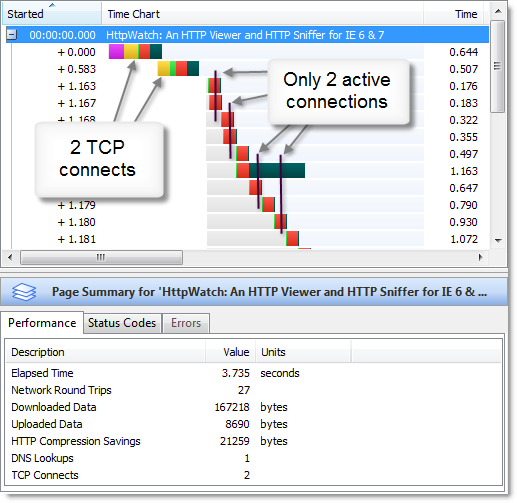The image size is (517, 503).
Task: Click the Description column header
Action: [105, 352]
